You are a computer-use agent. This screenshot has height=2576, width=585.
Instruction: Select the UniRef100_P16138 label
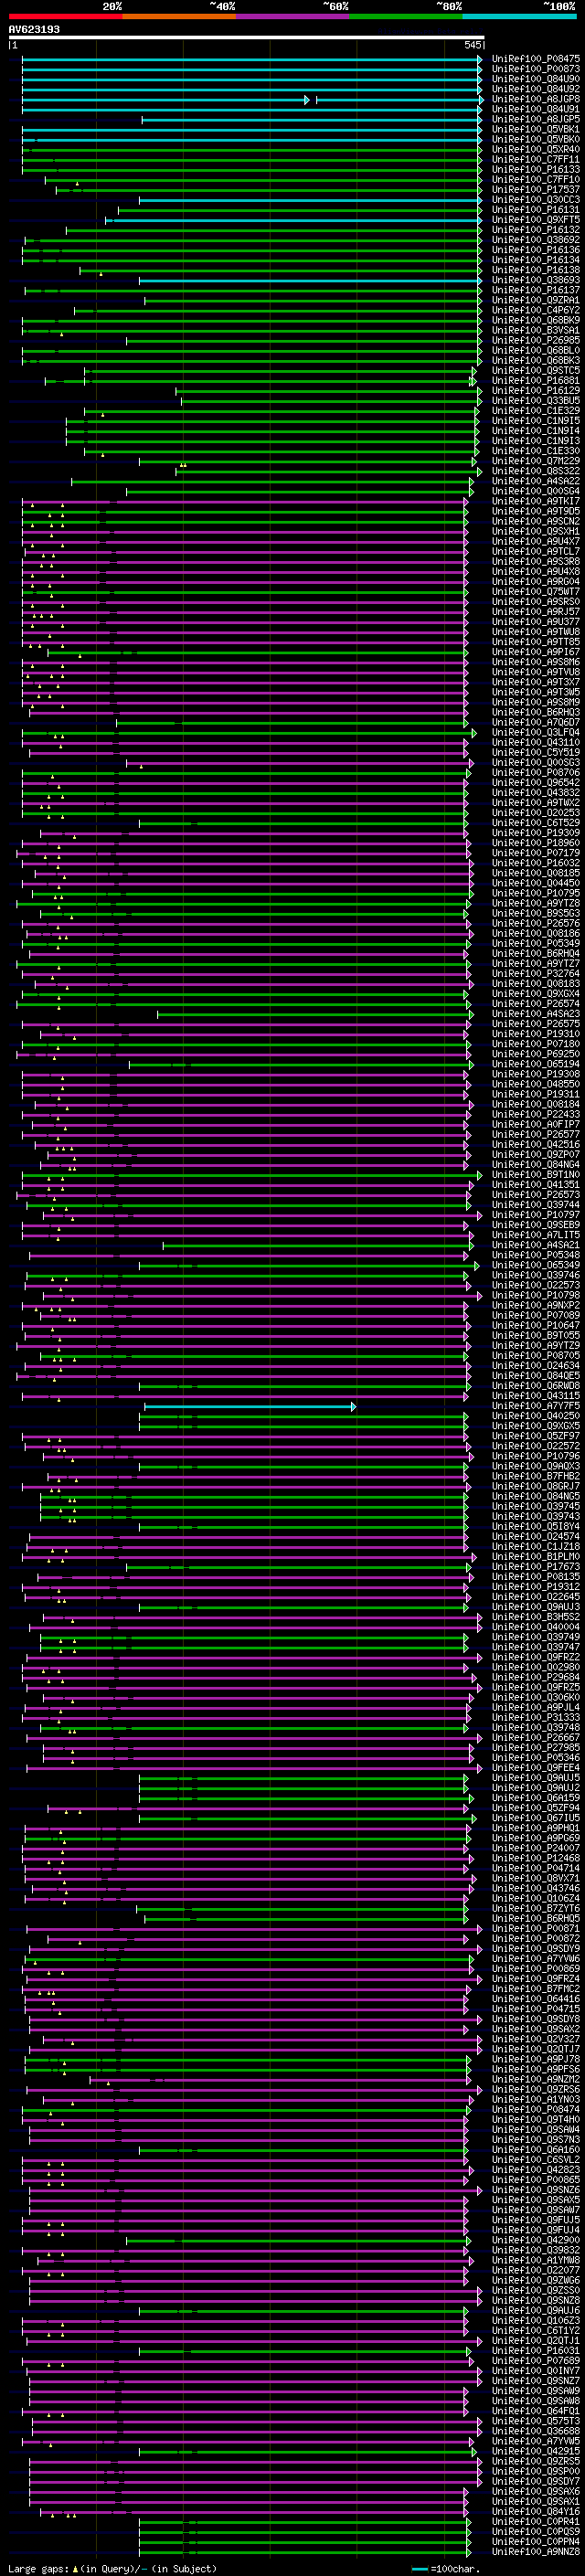(x=535, y=270)
